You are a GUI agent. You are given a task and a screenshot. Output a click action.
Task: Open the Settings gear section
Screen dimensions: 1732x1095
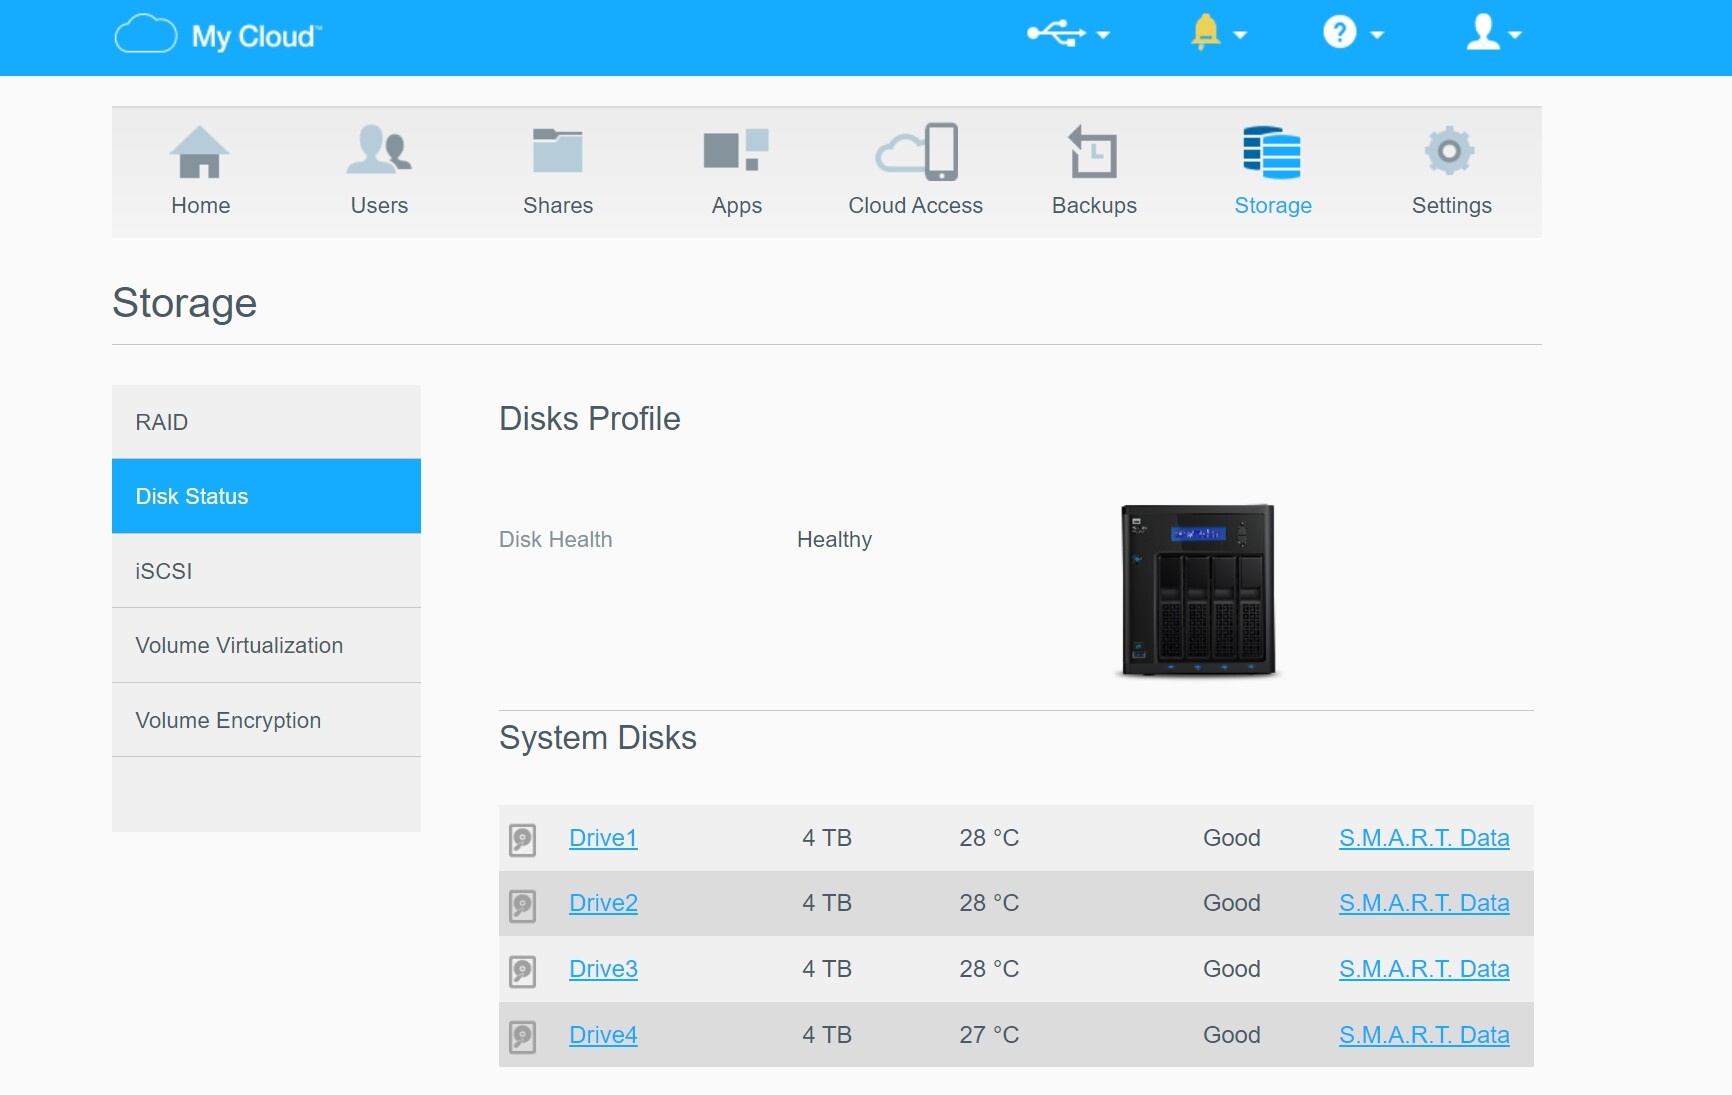pyautogui.click(x=1451, y=172)
